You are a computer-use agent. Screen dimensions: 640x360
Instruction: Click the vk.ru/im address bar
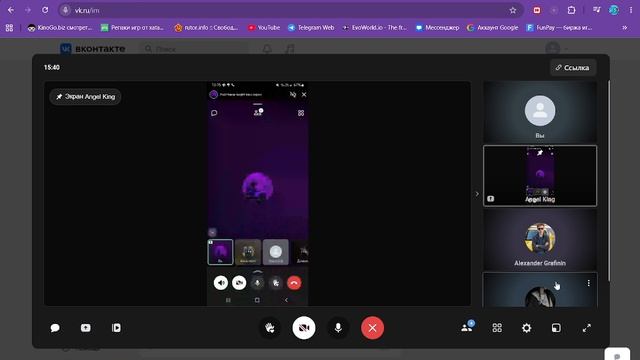[290, 10]
